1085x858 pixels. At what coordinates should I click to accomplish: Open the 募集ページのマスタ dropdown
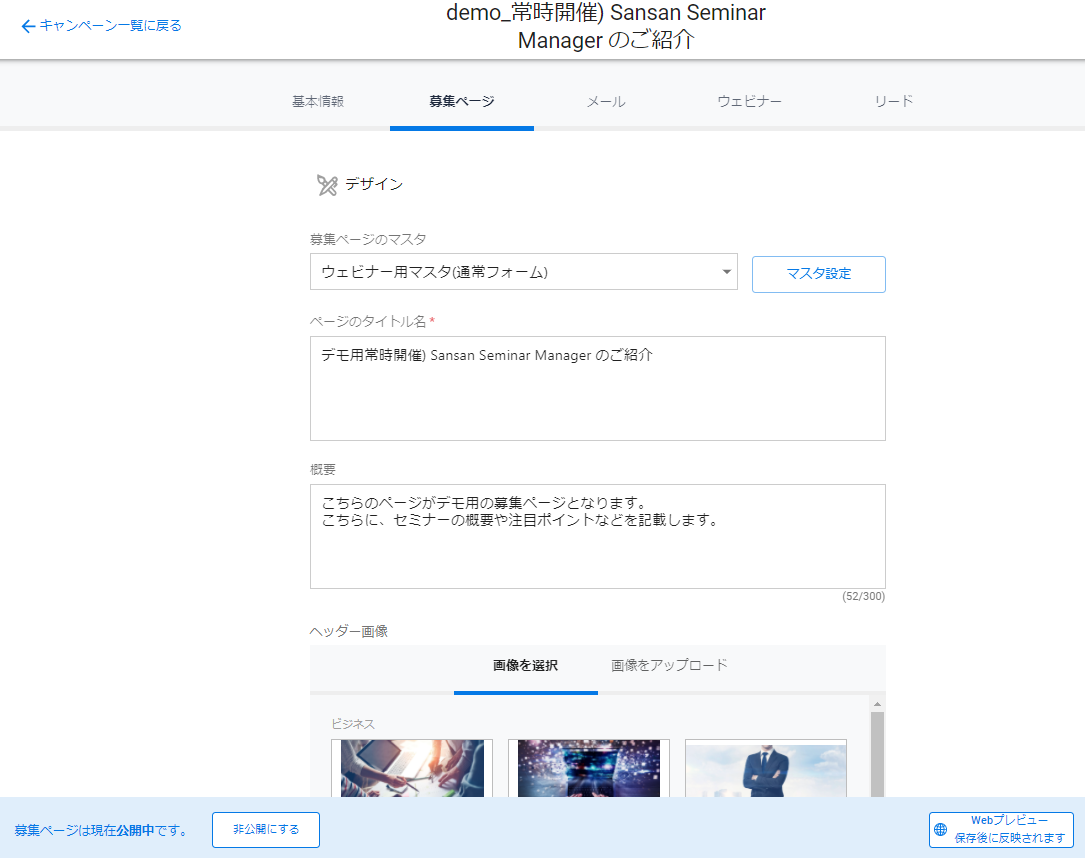pos(523,272)
